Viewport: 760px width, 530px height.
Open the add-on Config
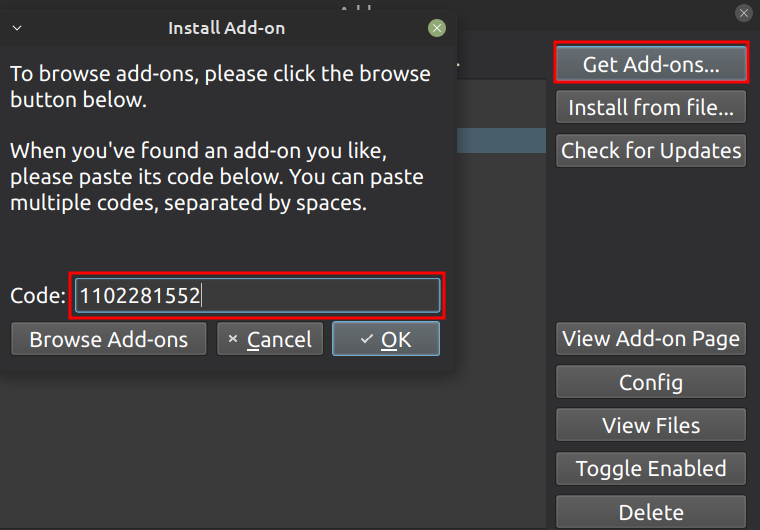651,382
